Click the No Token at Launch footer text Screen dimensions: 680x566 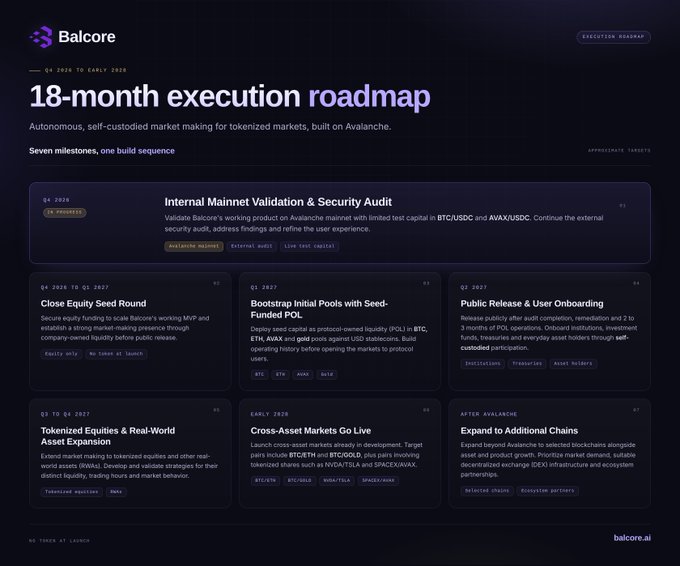tap(59, 541)
